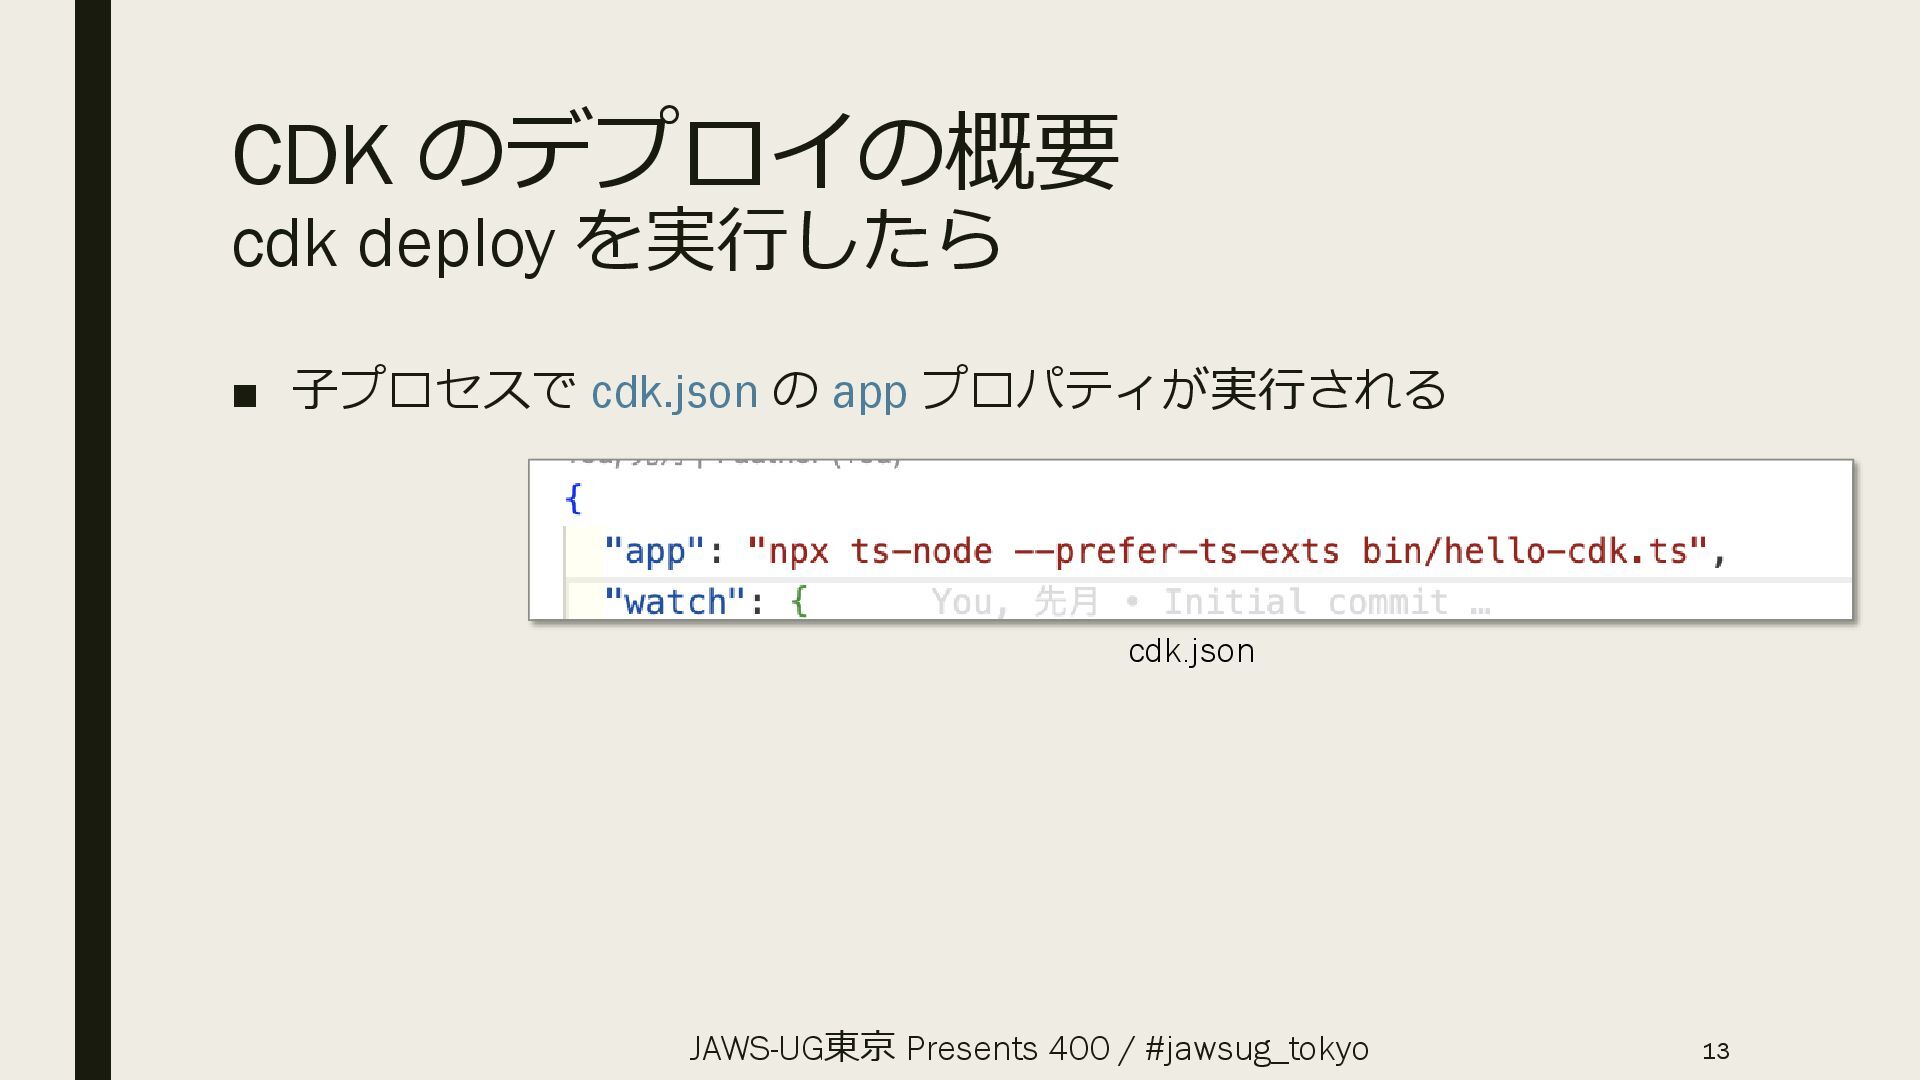This screenshot has height=1080, width=1920.
Task: Click the --prefer-ts-exts option text
Action: coord(1176,551)
